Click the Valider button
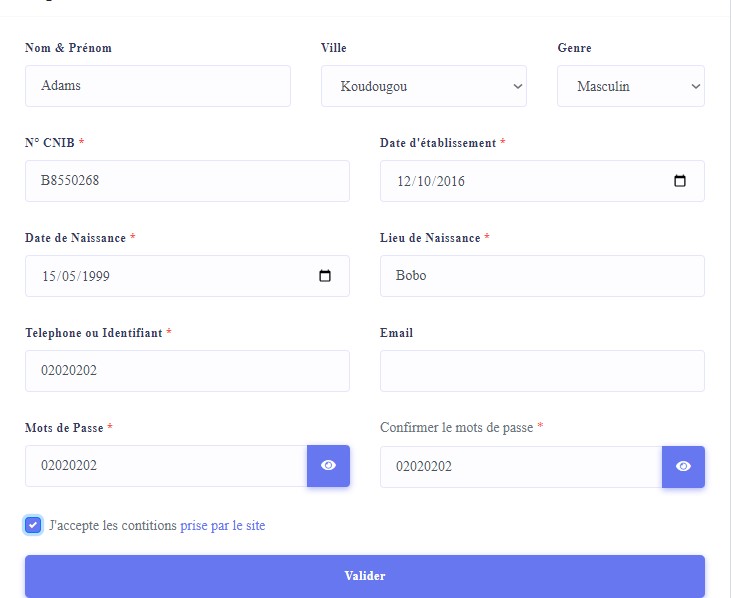This screenshot has height=598, width=731. point(365,576)
